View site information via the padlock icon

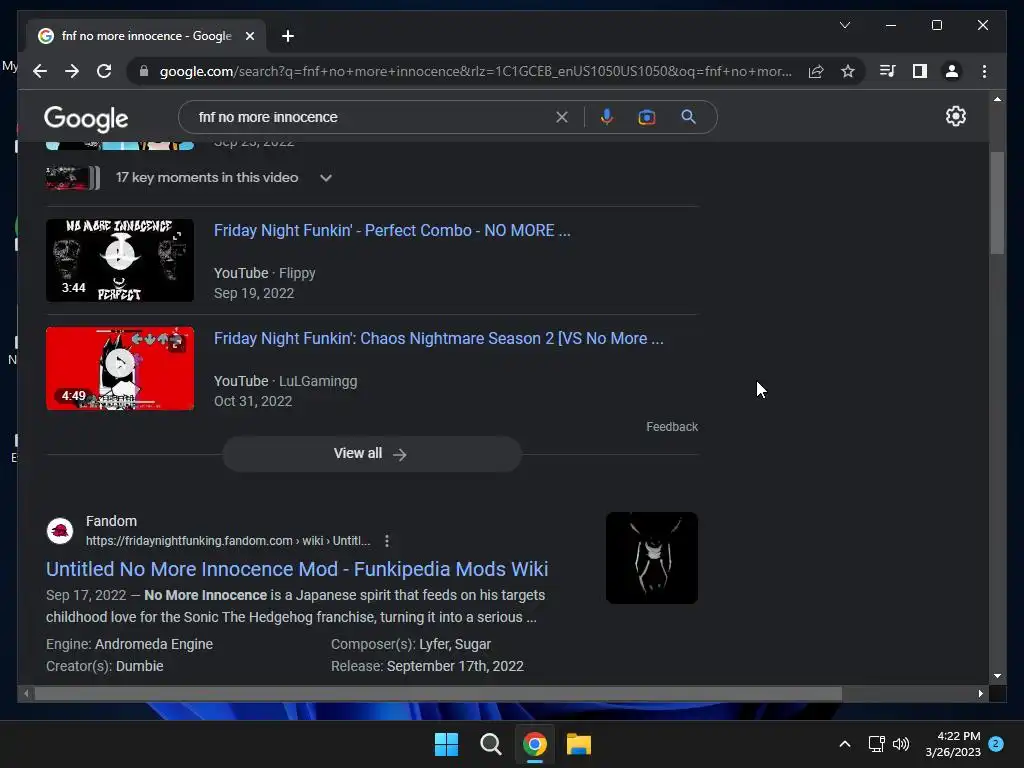click(144, 71)
